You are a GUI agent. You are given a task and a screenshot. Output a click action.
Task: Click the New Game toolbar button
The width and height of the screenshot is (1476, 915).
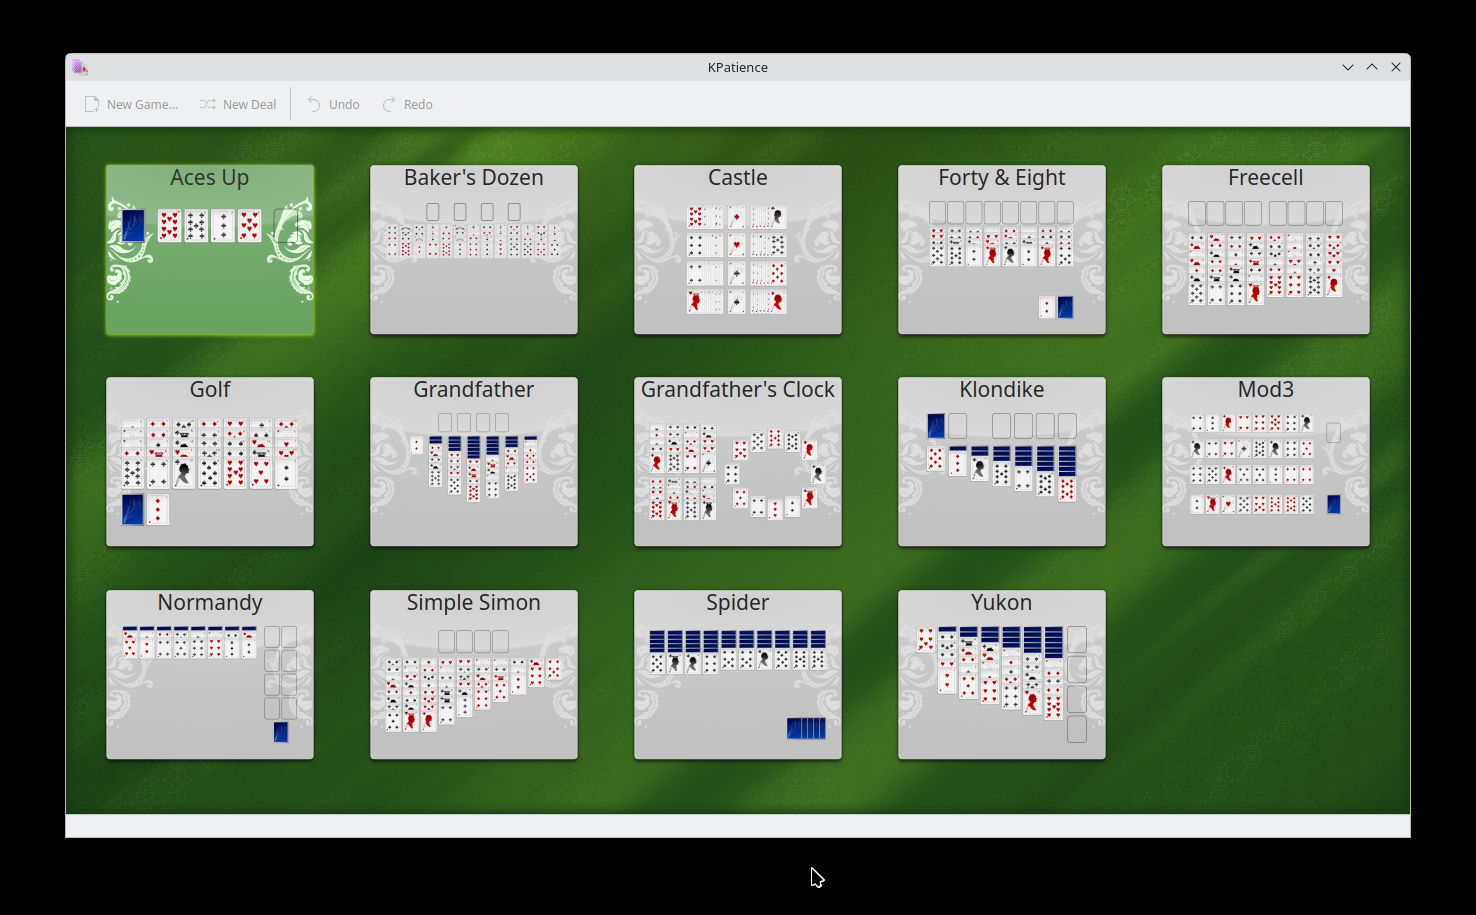(131, 104)
